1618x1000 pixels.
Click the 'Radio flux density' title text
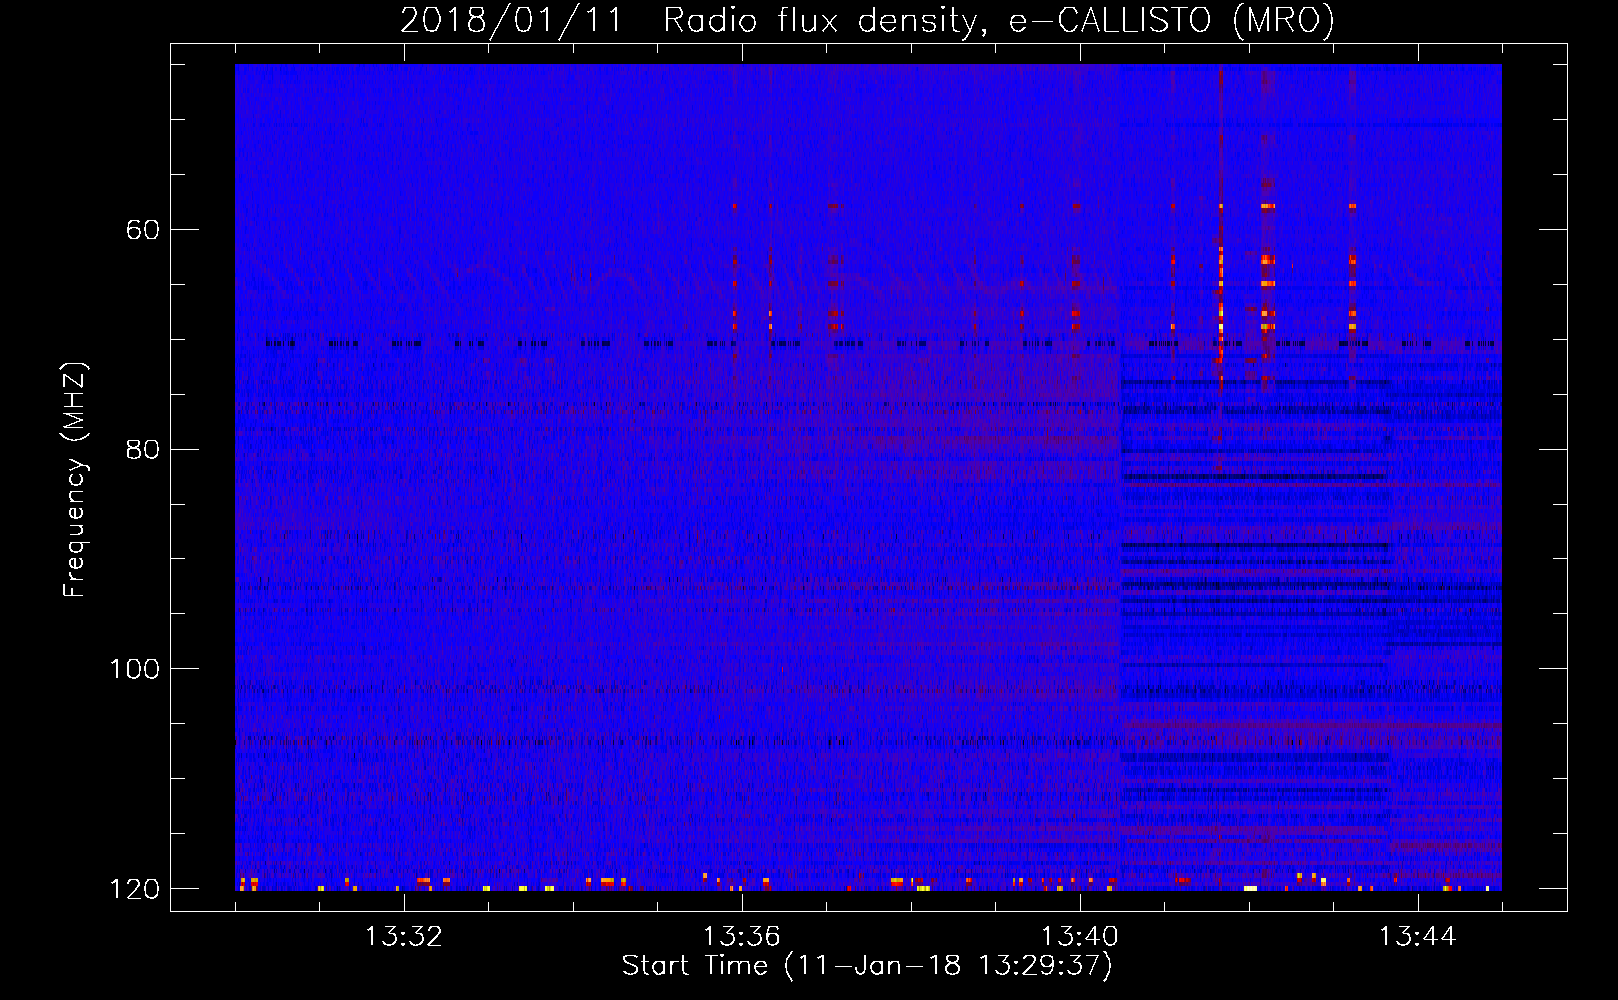click(827, 21)
